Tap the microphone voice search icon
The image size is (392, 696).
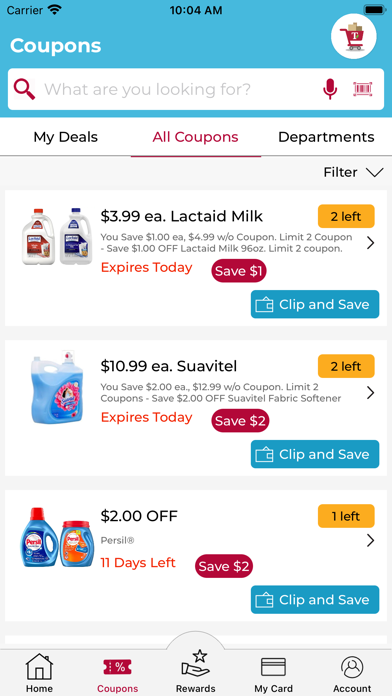point(329,89)
